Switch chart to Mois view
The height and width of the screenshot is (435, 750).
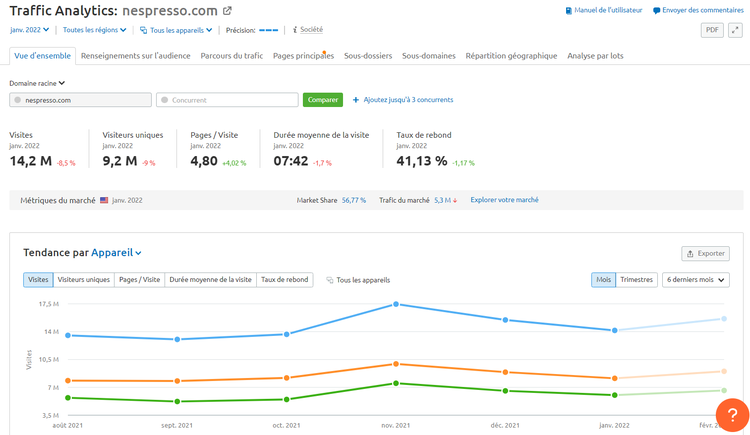click(603, 279)
